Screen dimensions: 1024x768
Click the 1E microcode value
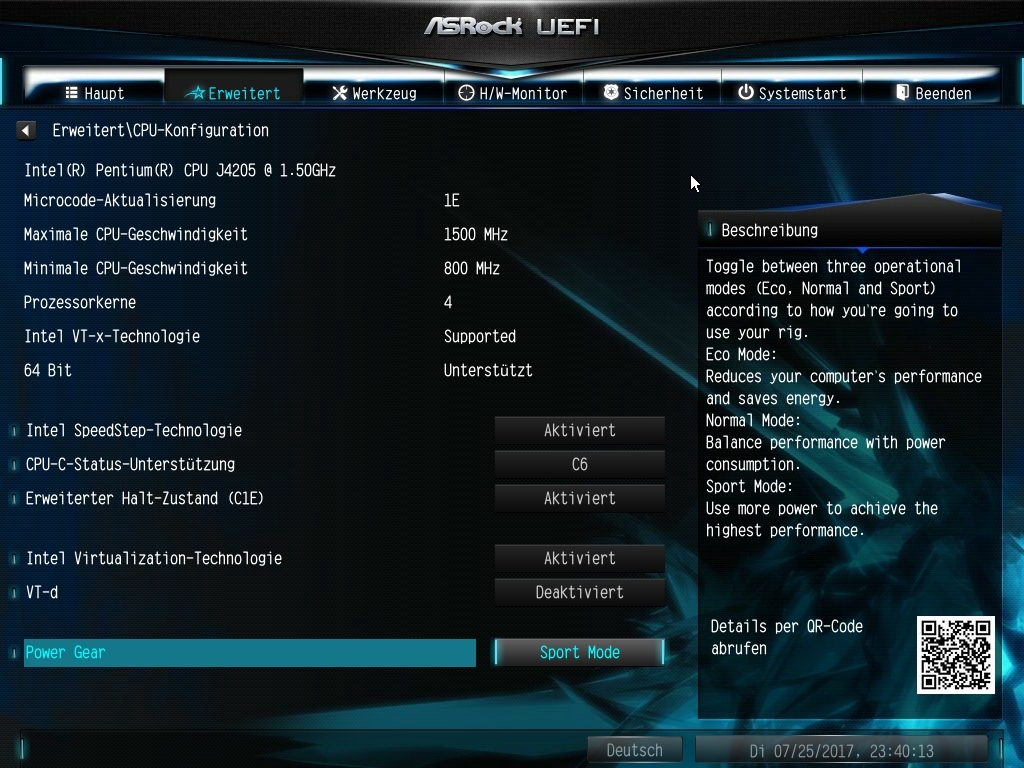click(x=451, y=200)
